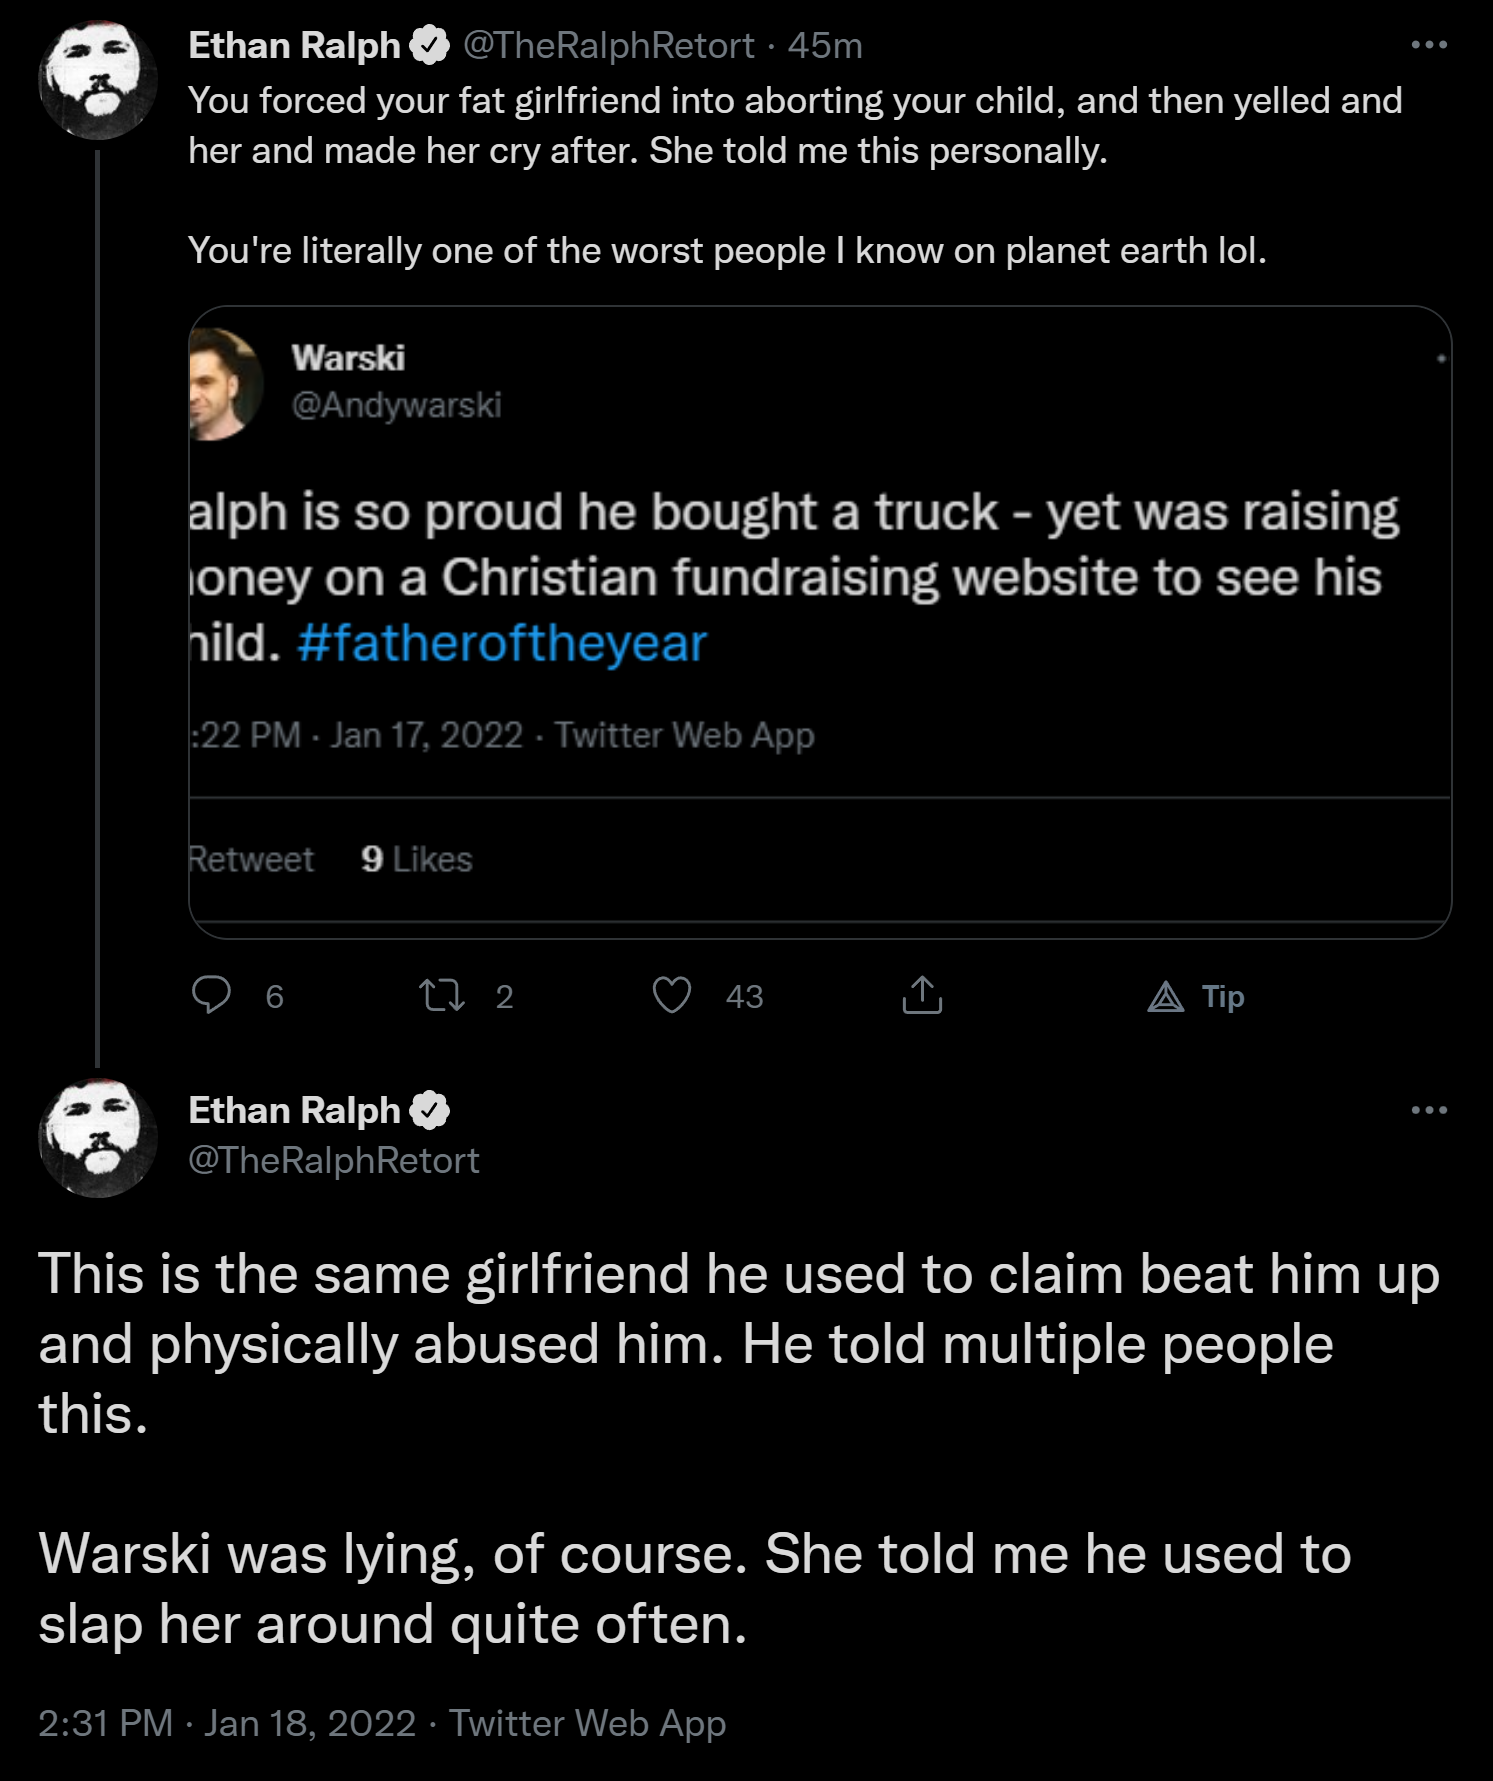This screenshot has height=1781, width=1493.
Task: Click the 9 Likes count in quoted tweet
Action: (417, 859)
